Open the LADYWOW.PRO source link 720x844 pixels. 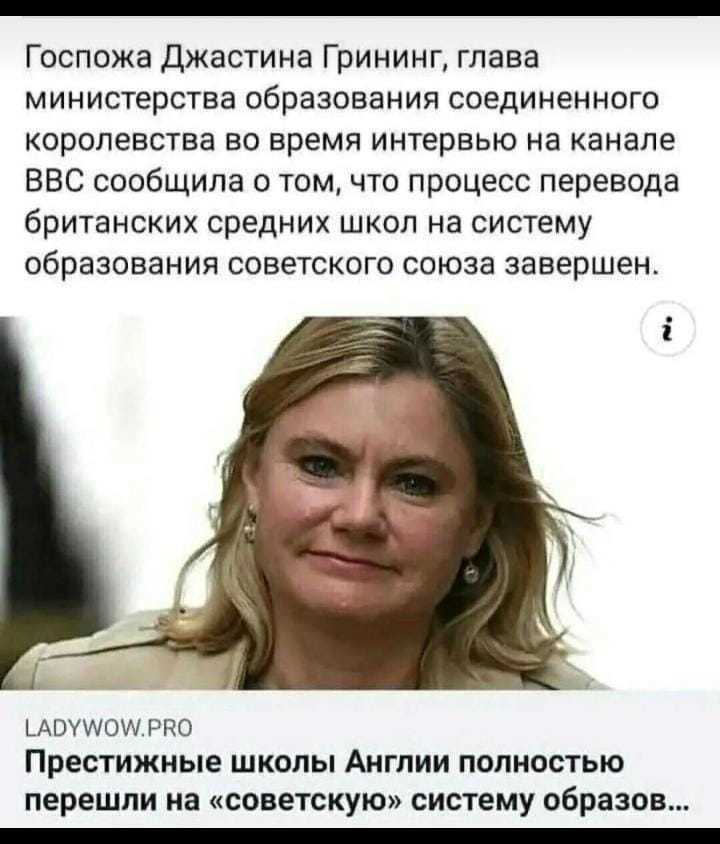click(x=109, y=728)
